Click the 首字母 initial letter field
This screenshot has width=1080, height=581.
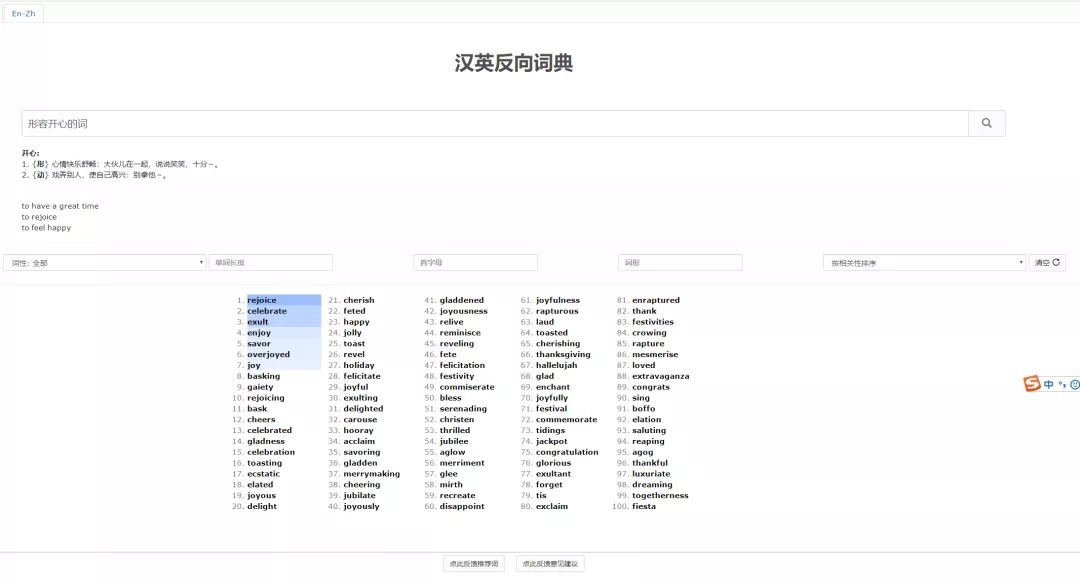pos(475,263)
